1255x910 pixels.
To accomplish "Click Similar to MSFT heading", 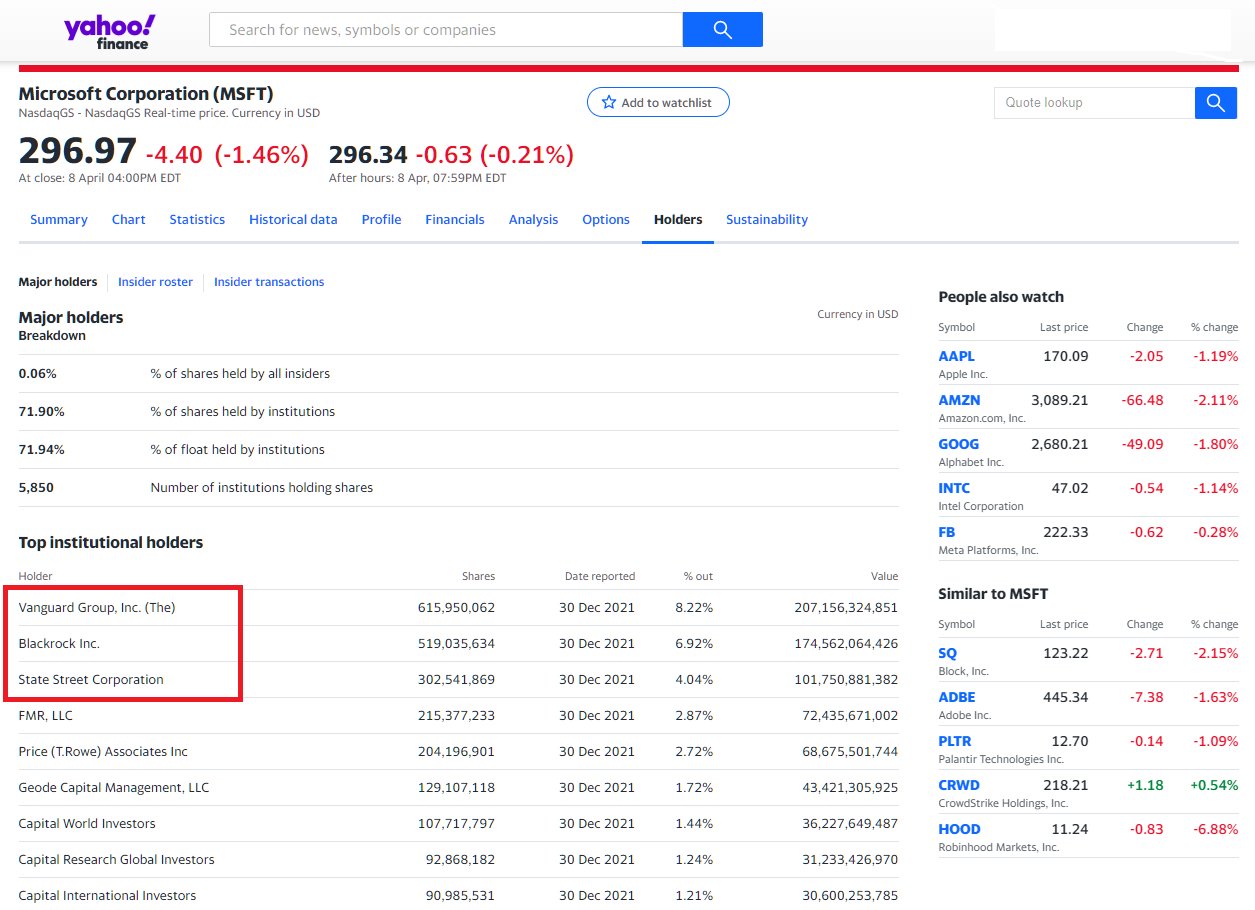I will pyautogui.click(x=993, y=594).
